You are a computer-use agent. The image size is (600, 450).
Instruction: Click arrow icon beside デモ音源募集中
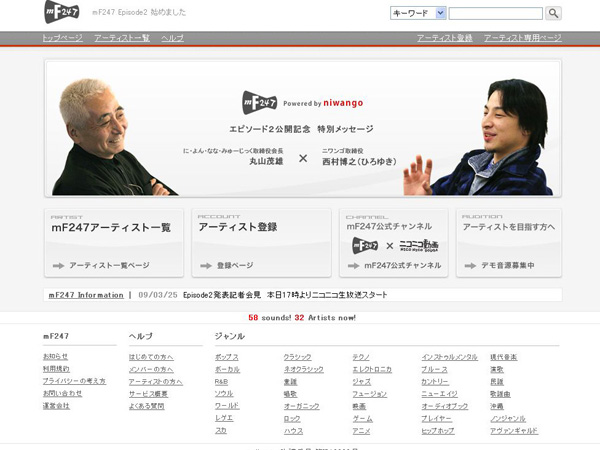click(x=470, y=266)
